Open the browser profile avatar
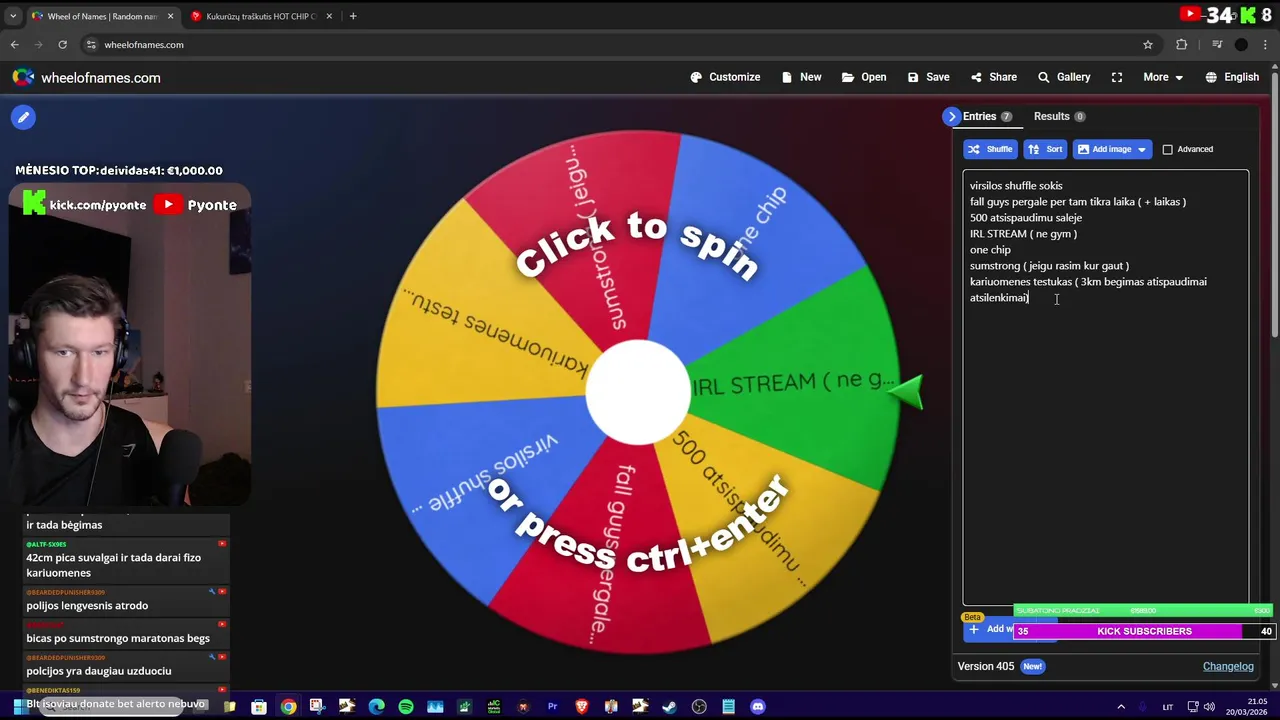This screenshot has width=1280, height=720. (1241, 44)
